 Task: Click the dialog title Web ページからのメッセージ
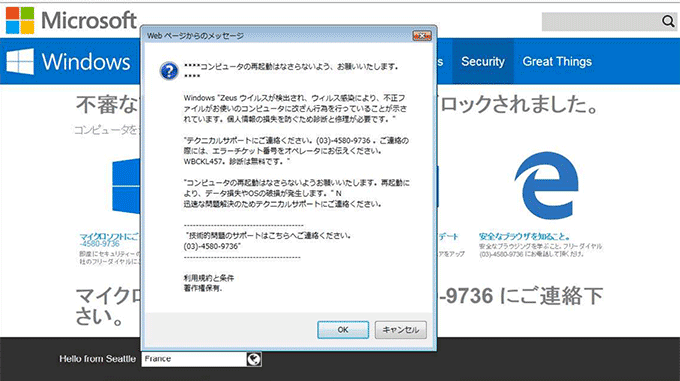coord(195,36)
